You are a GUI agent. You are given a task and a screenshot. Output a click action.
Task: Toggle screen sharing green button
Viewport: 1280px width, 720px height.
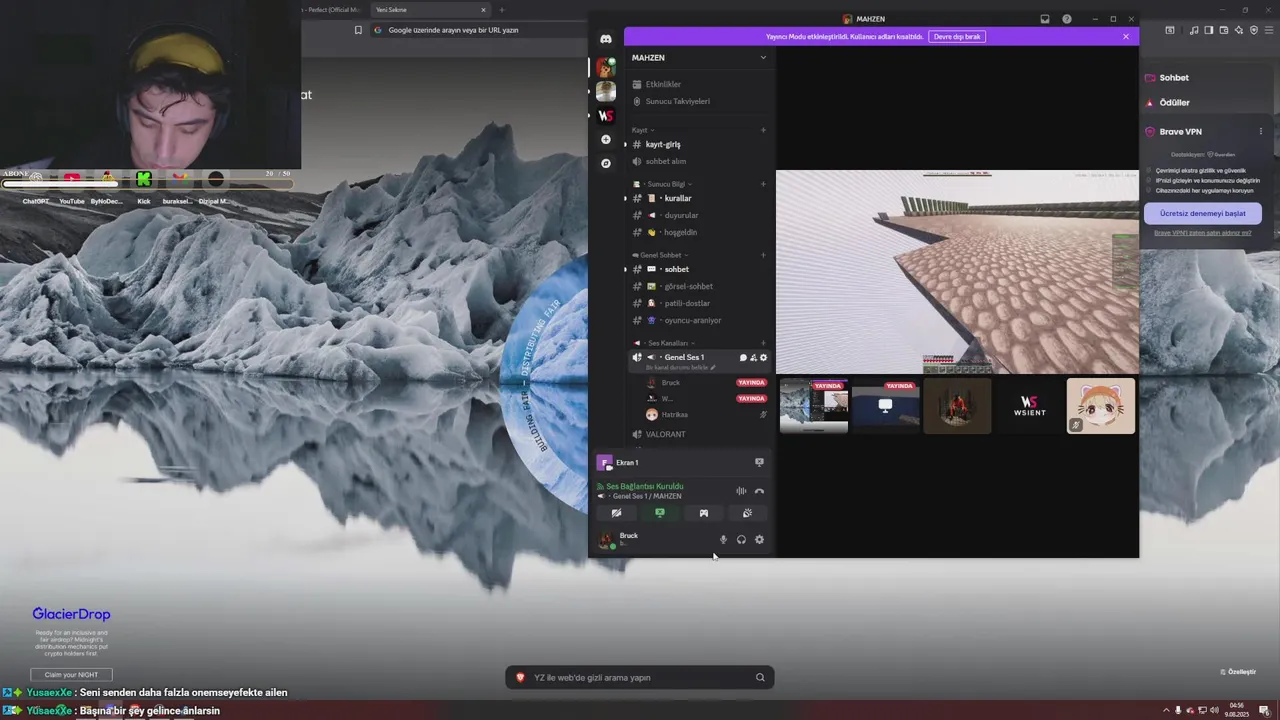[660, 513]
